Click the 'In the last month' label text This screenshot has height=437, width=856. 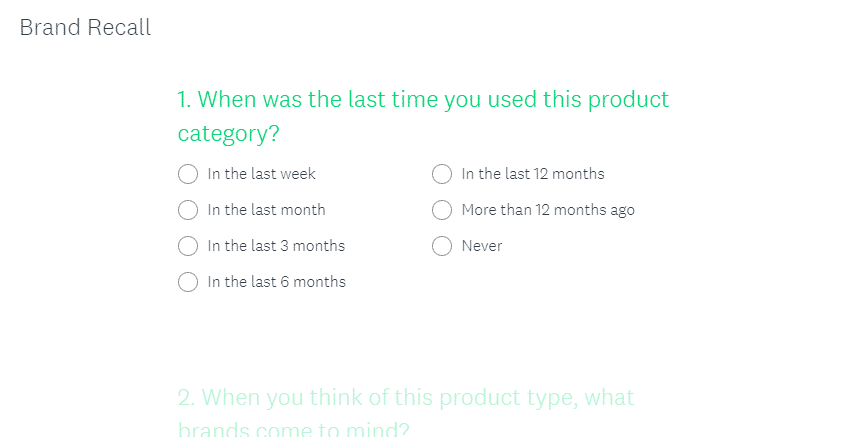266,210
